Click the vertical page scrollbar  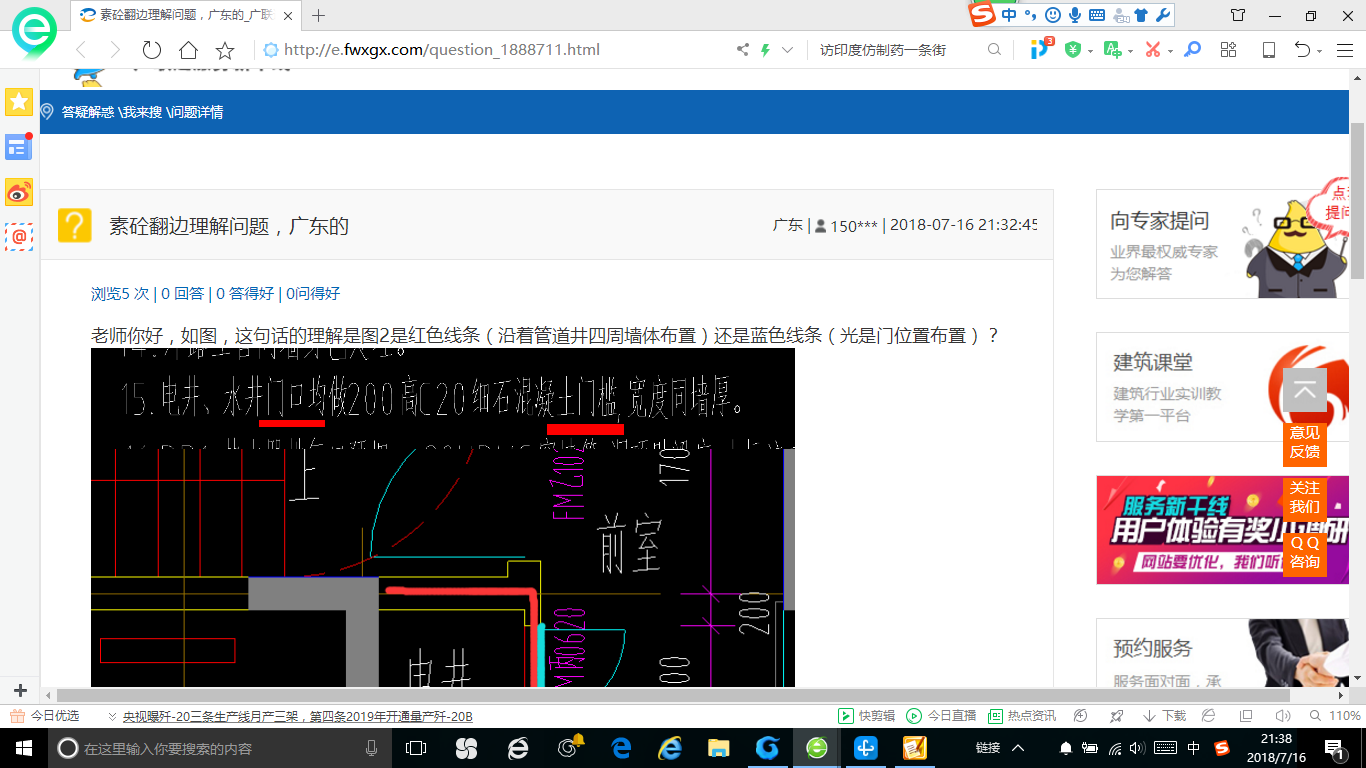(1358, 200)
